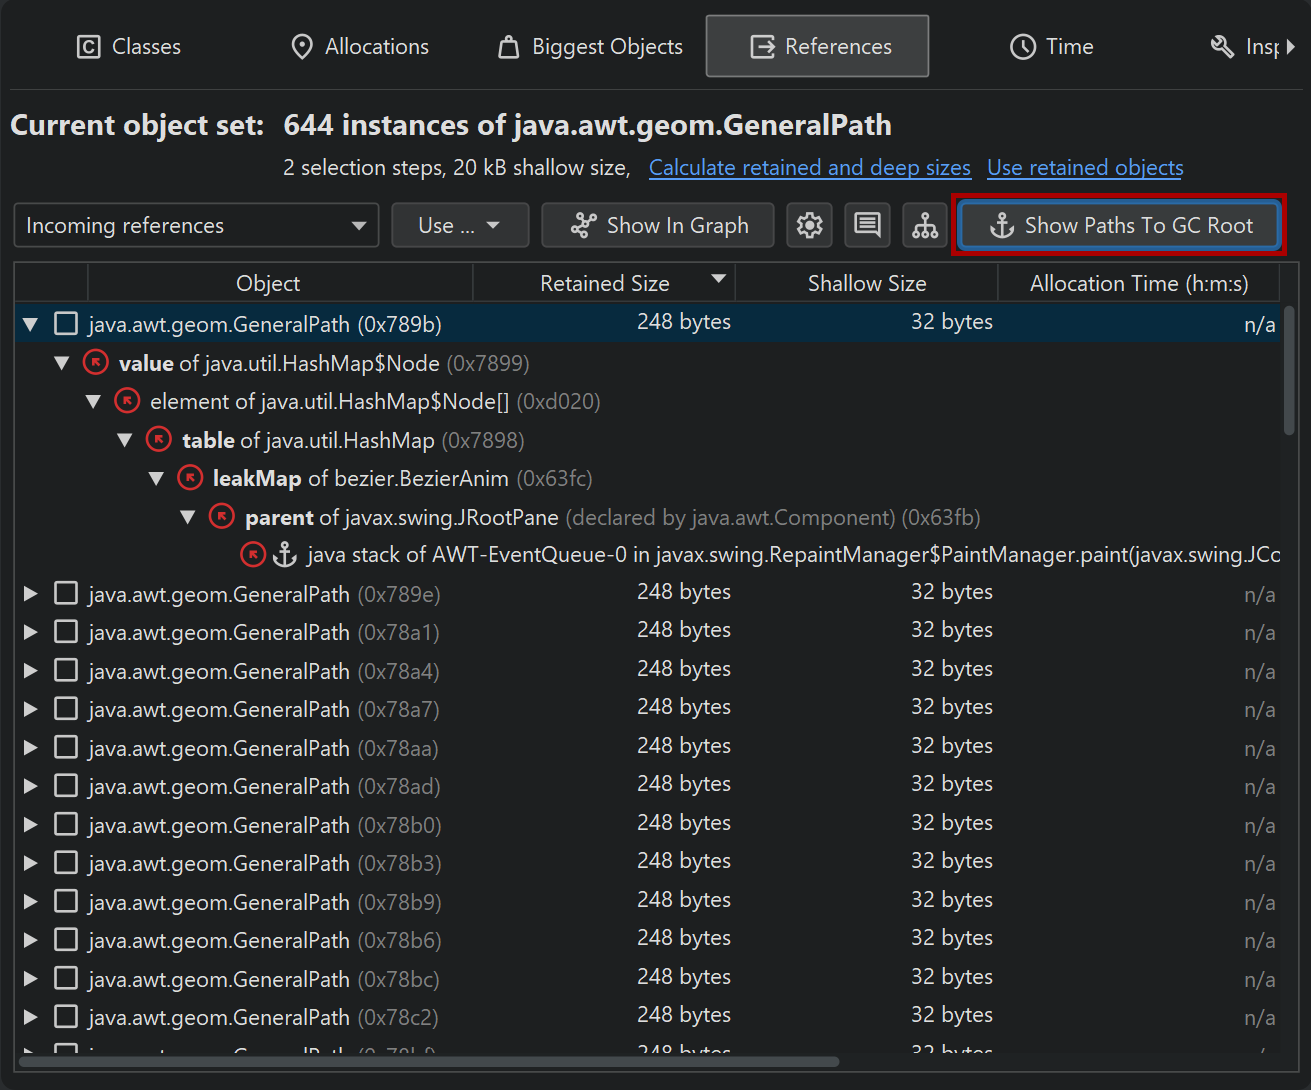Click the hierarchy tree icon button
This screenshot has width=1311, height=1090.
click(x=925, y=225)
